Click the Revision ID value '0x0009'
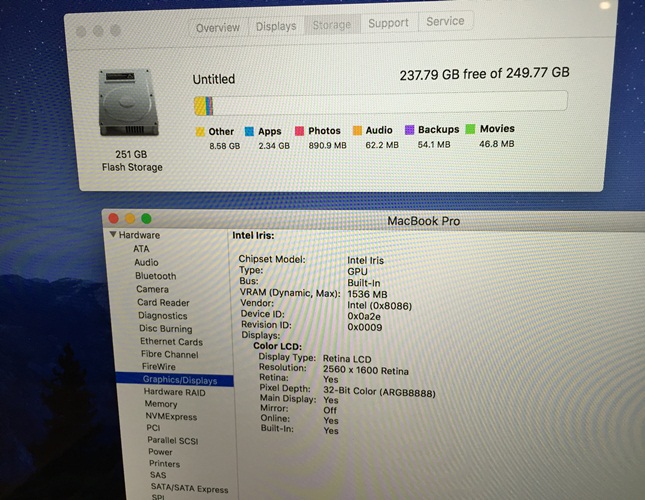This screenshot has width=645, height=500. click(364, 327)
